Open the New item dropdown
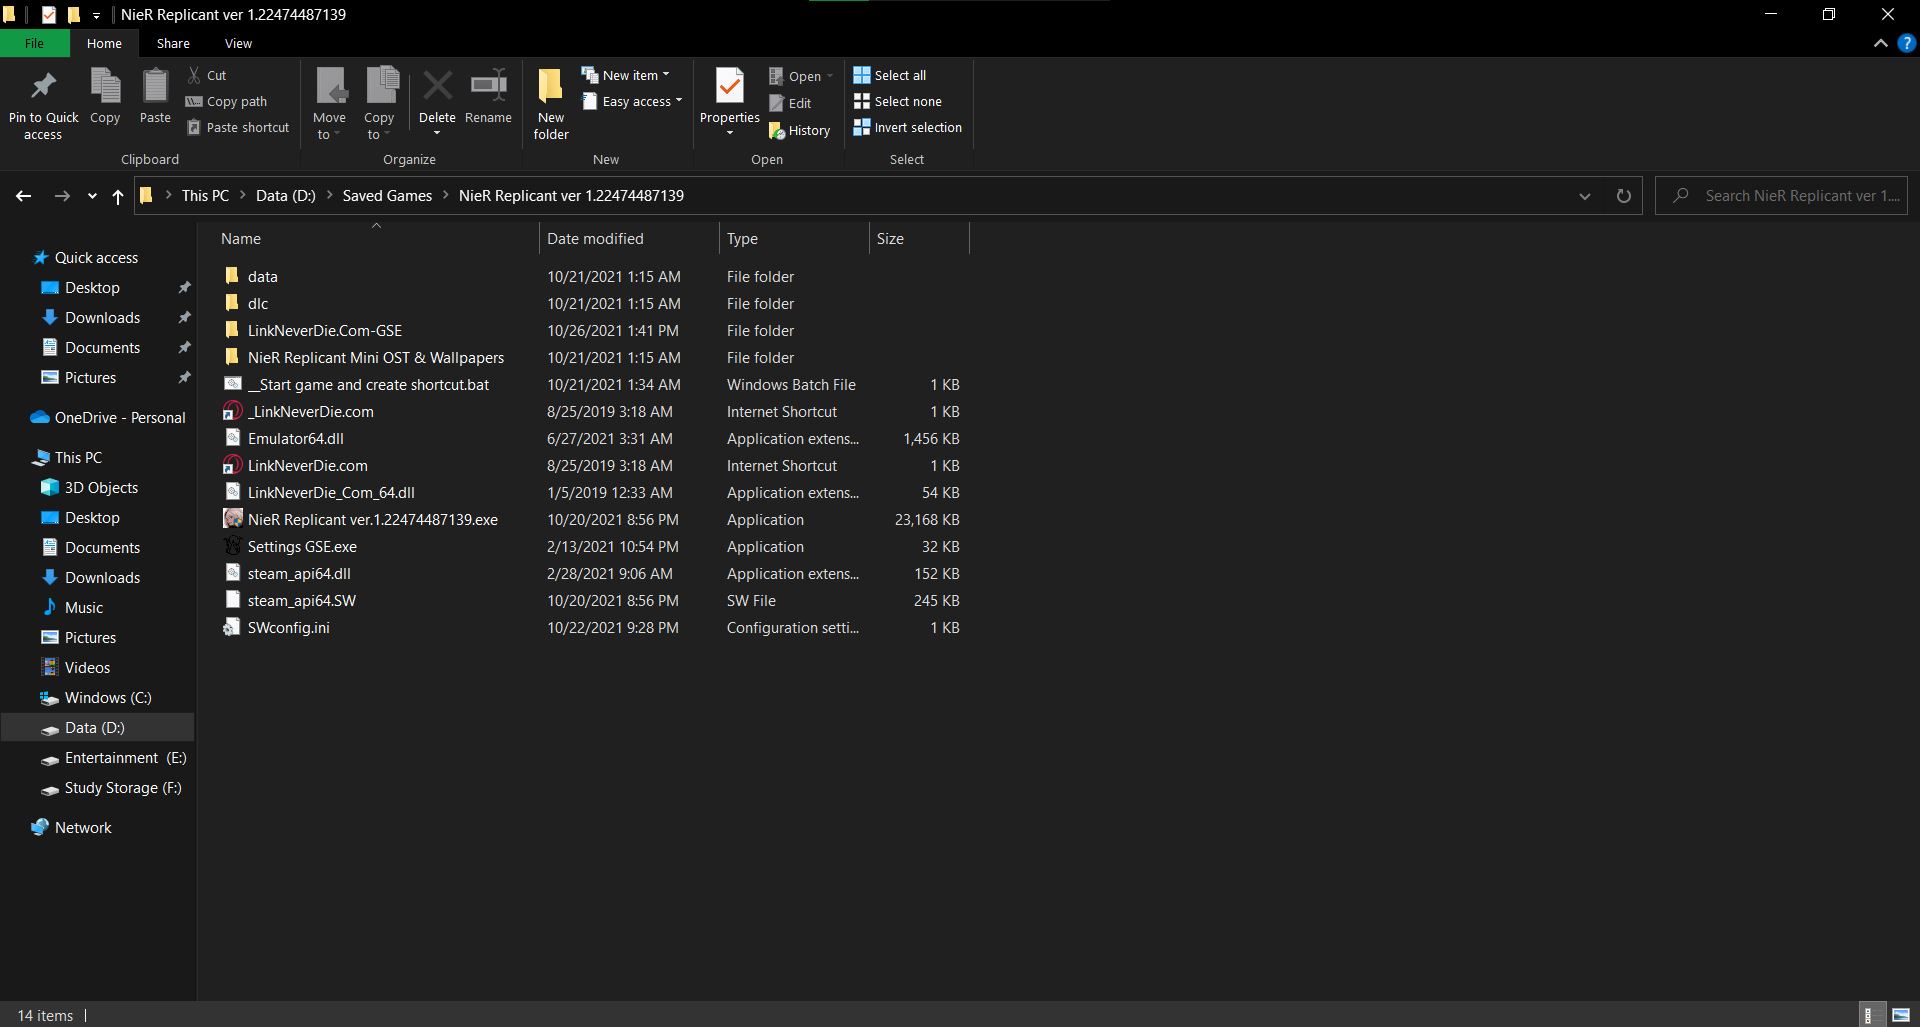The width and height of the screenshot is (1920, 1027). click(626, 75)
